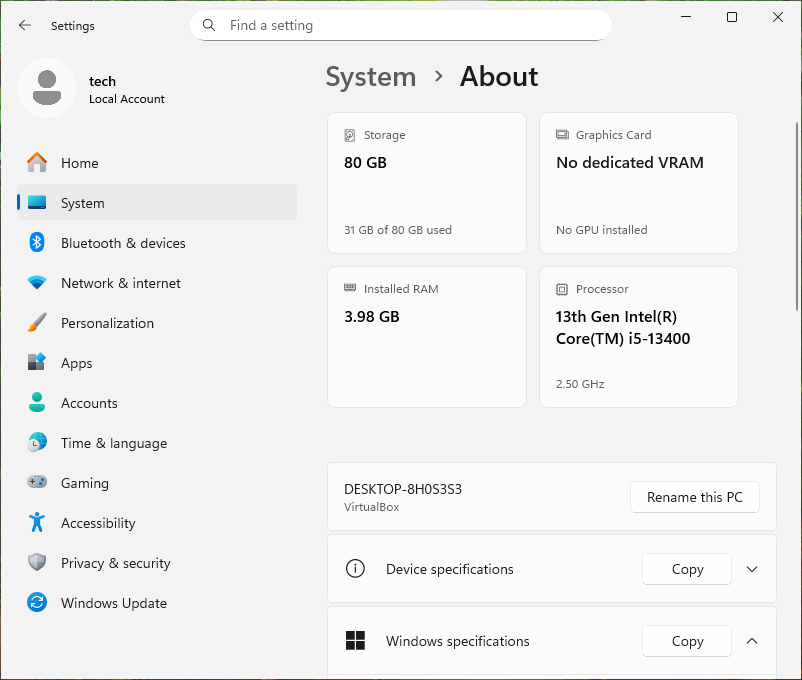The height and width of the screenshot is (680, 802).
Task: Click the Apps icon in sidebar
Action: [37, 362]
